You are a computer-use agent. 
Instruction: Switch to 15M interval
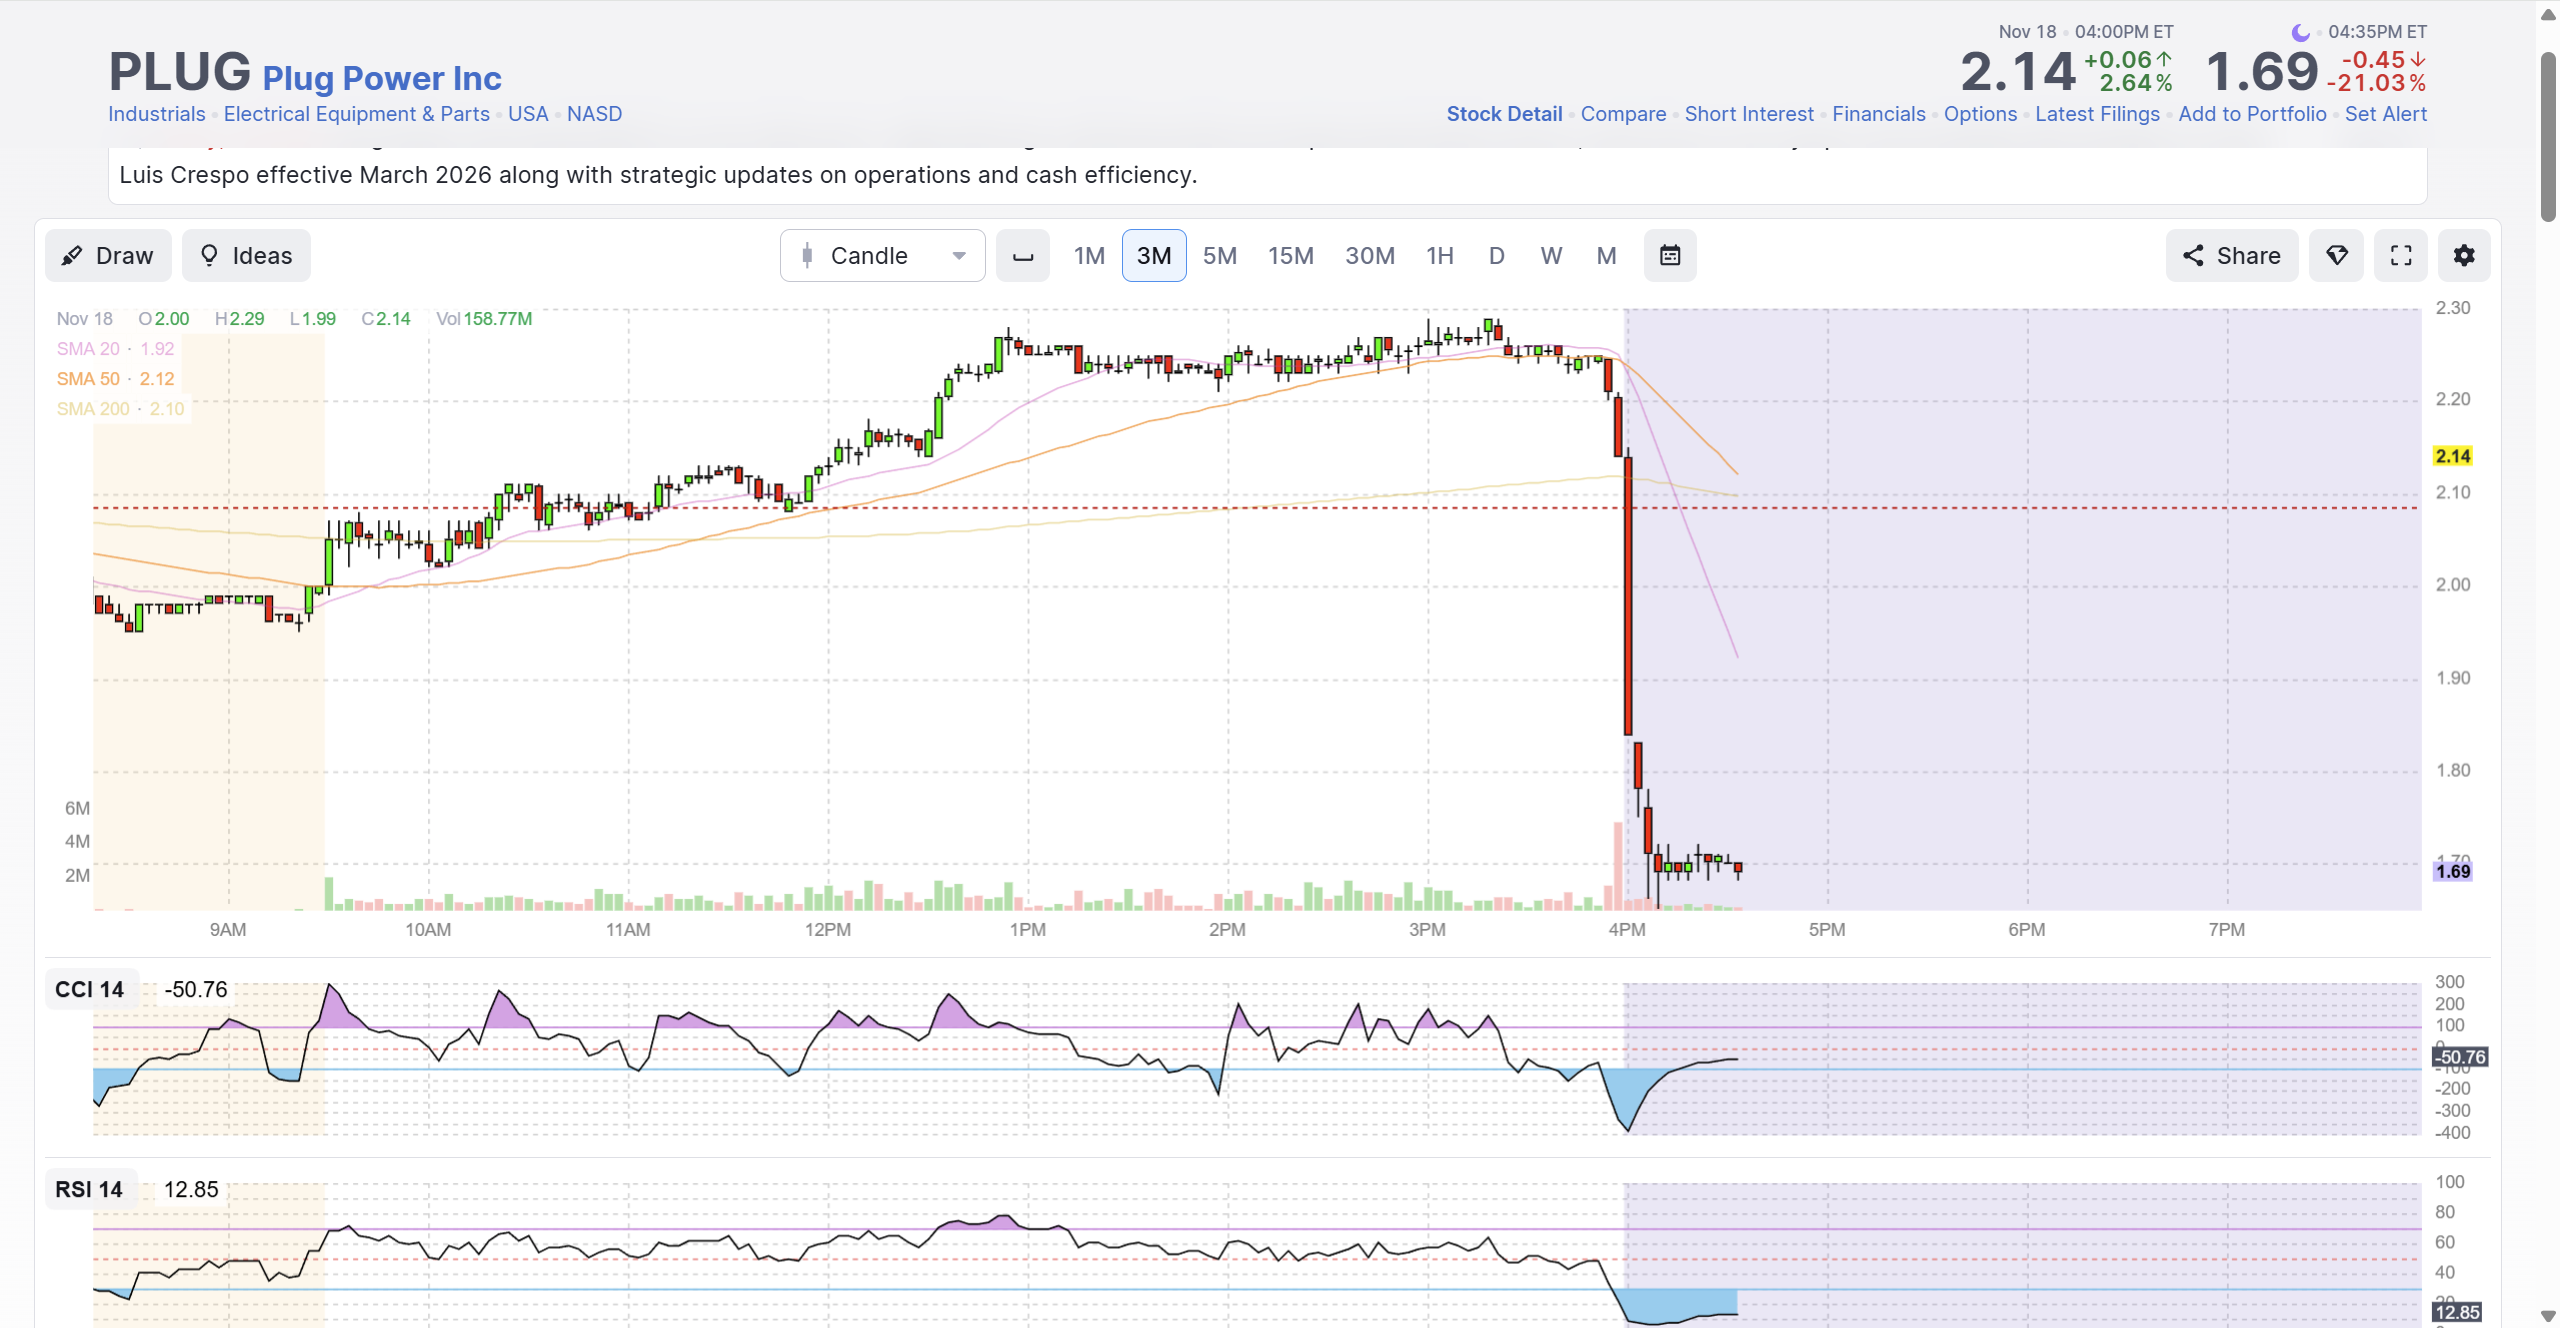tap(1291, 256)
